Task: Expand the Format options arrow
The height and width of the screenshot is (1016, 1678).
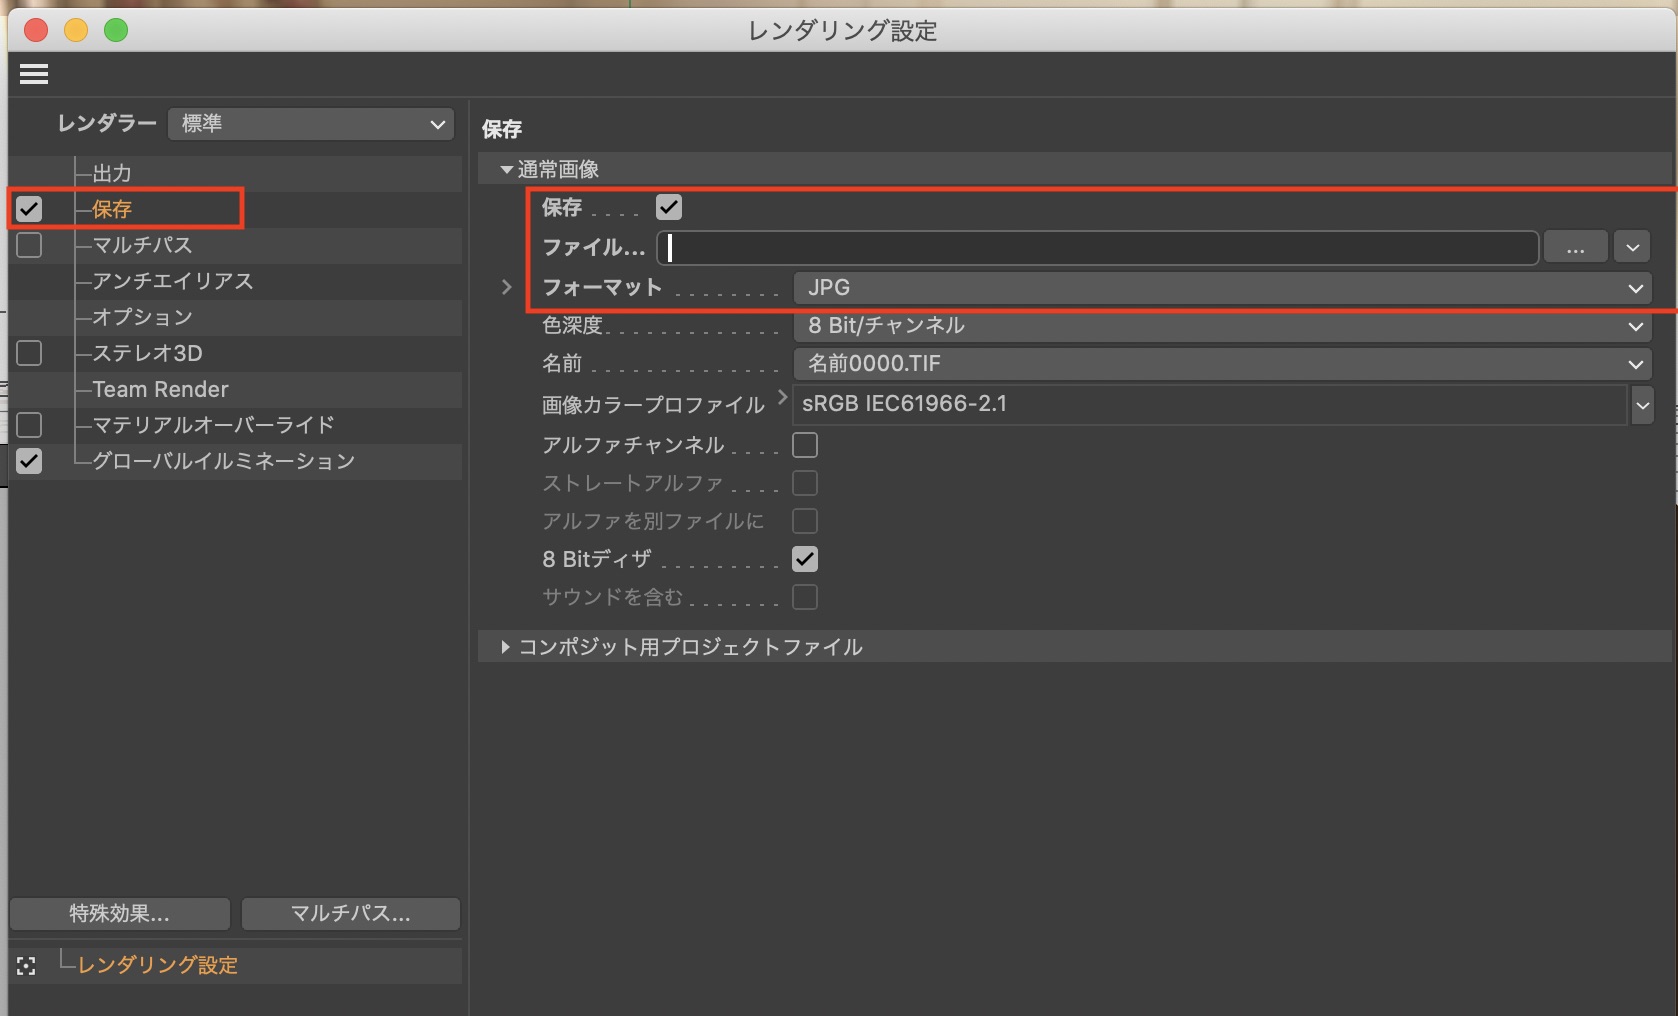Action: coord(507,288)
